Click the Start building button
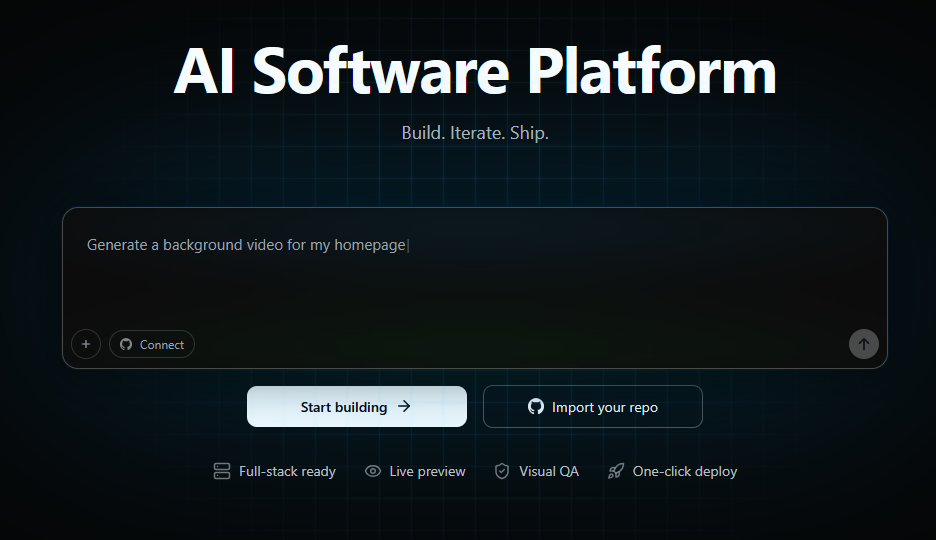 coord(357,406)
